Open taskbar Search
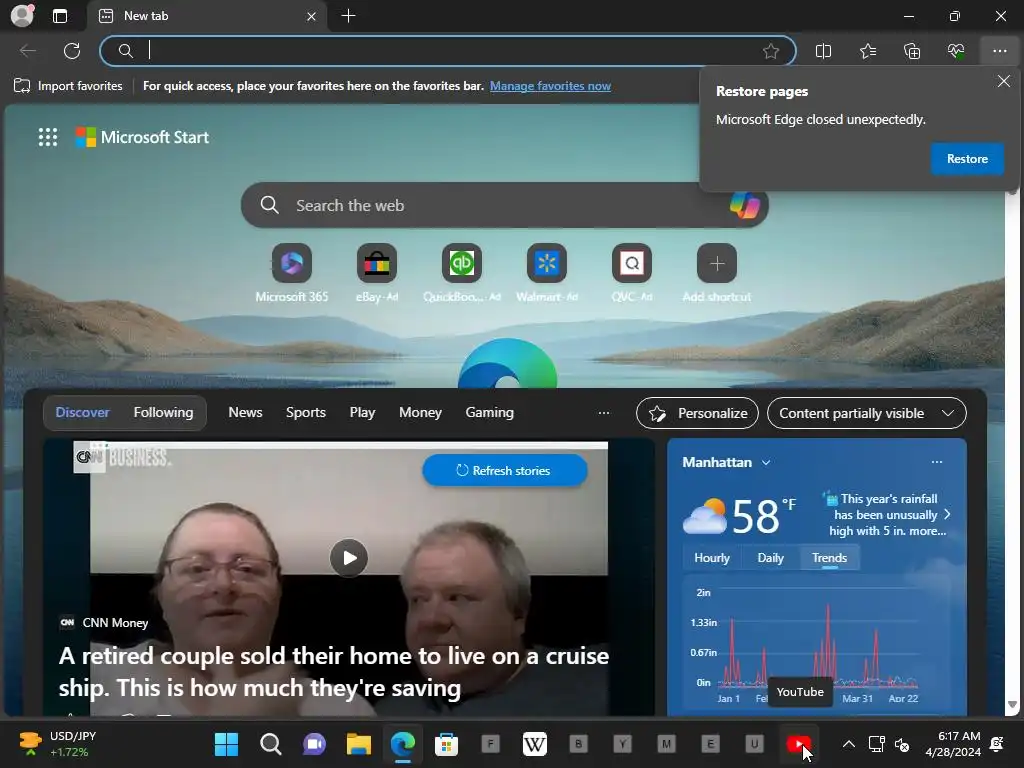Screen dimensions: 1024x768 [270, 744]
